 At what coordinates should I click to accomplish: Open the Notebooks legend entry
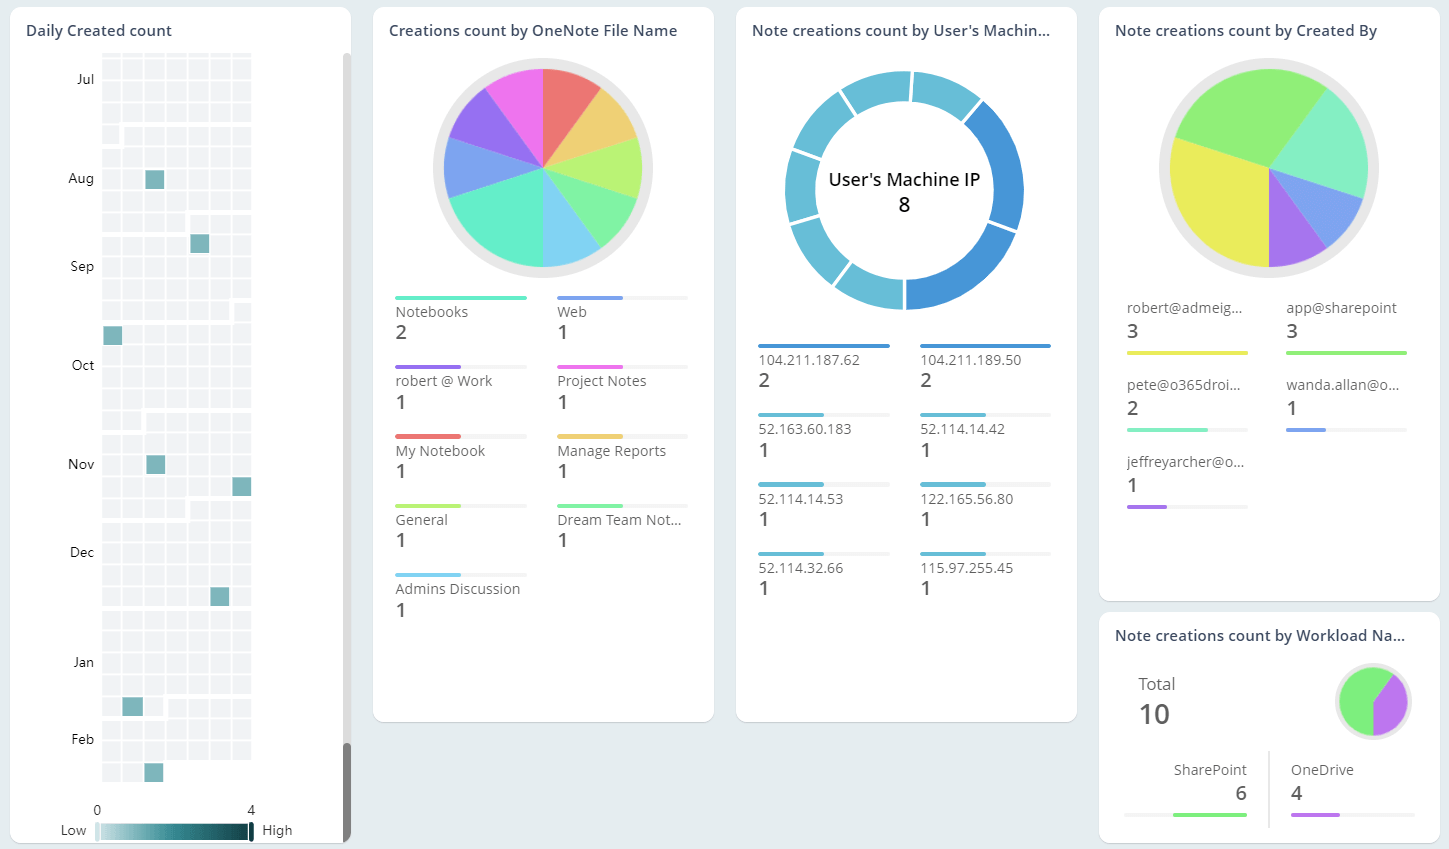pos(432,311)
